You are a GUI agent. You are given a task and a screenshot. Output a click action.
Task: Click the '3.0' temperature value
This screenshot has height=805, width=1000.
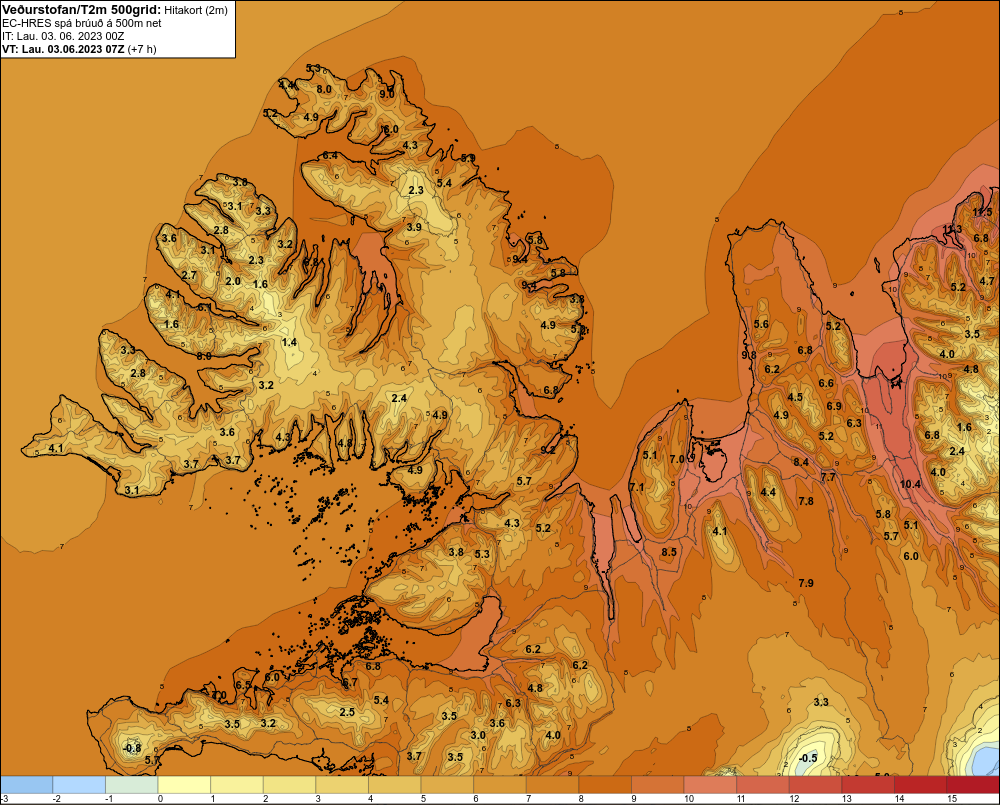(x=478, y=735)
